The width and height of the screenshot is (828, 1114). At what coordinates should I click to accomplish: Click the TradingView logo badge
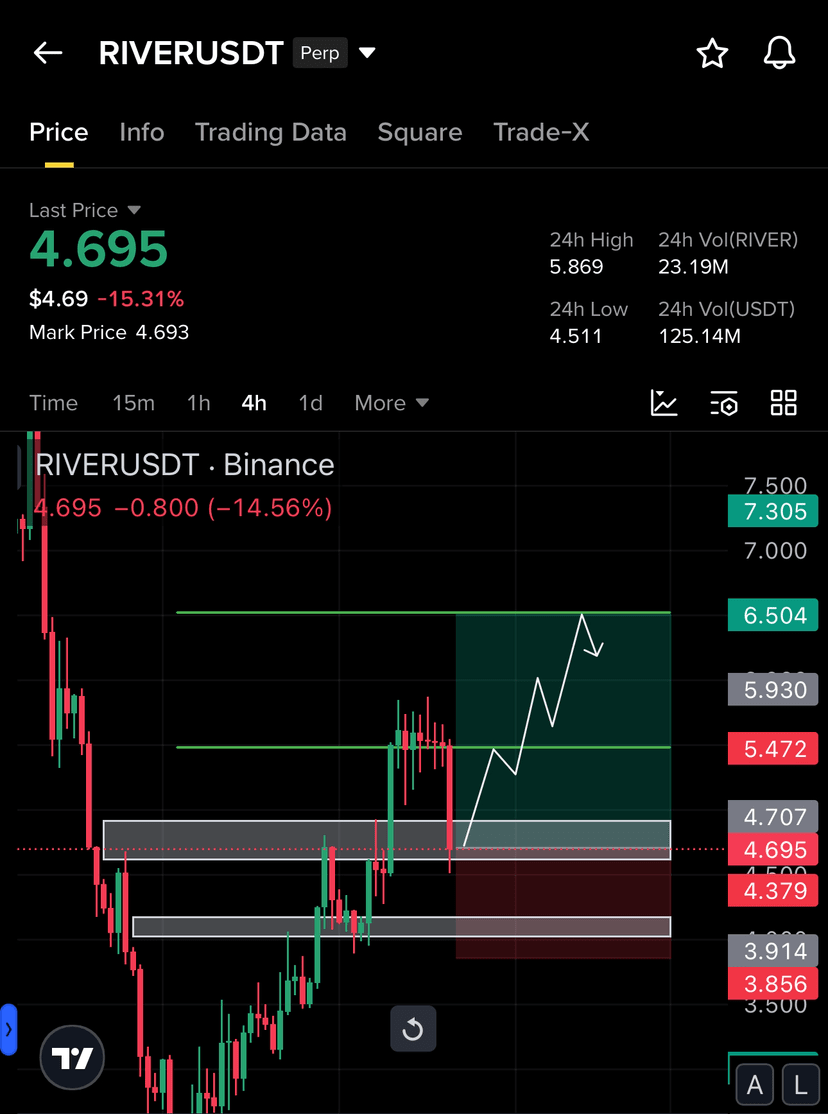(72, 1059)
